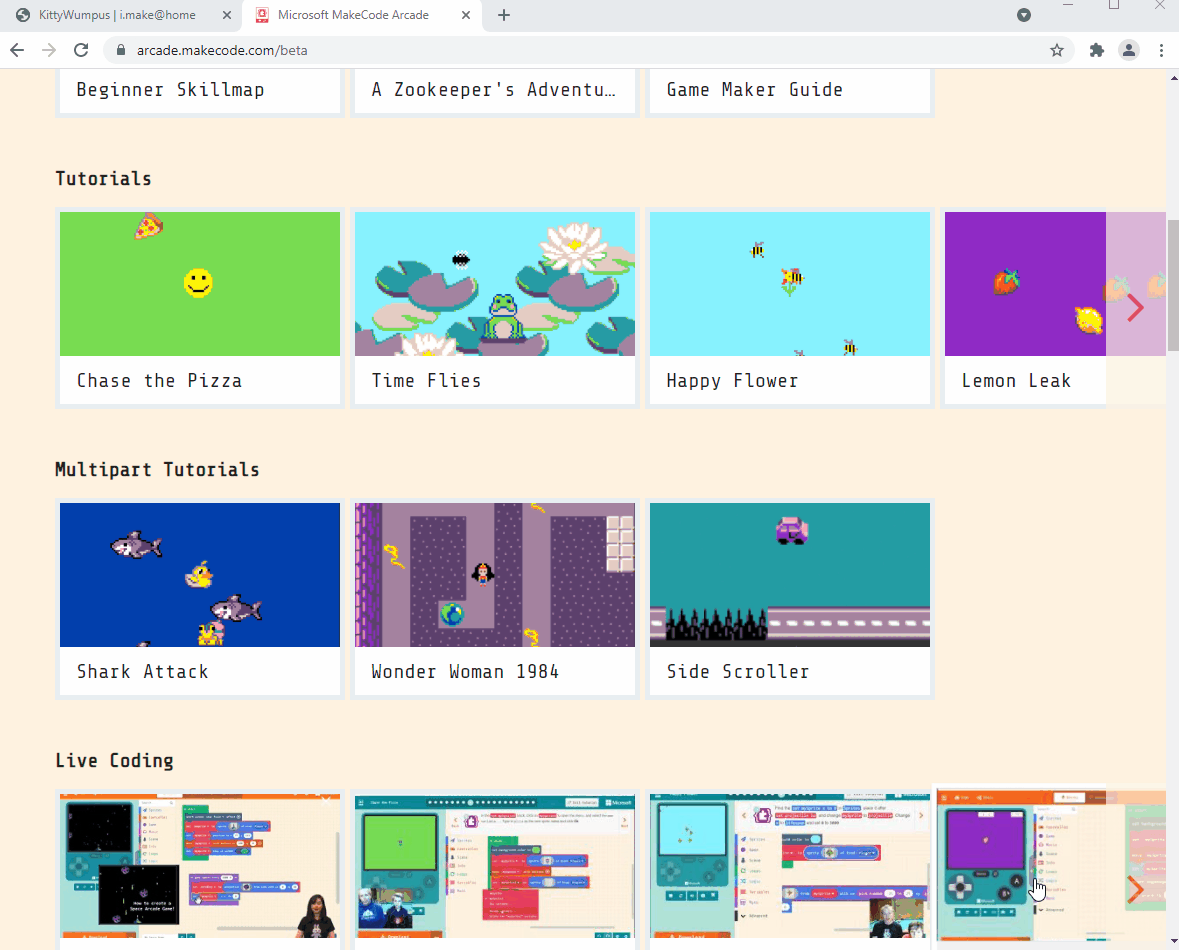This screenshot has height=950, width=1179.
Task: Start the Happy Flower tutorial
Action: tap(790, 308)
